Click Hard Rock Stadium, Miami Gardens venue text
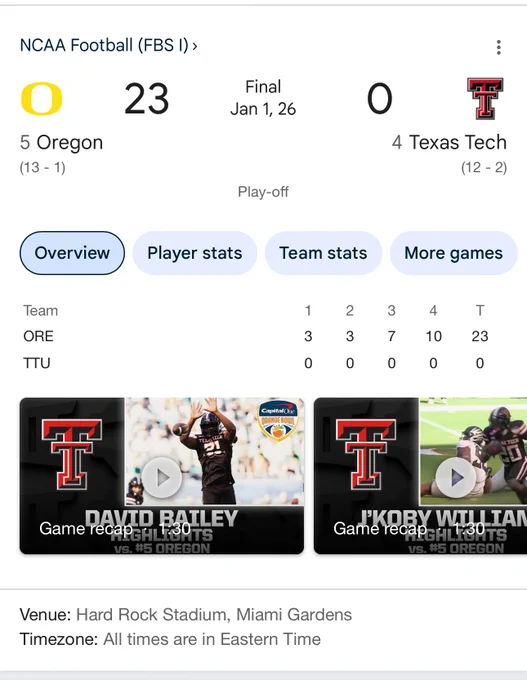This screenshot has height=680, width=527. [x=214, y=615]
